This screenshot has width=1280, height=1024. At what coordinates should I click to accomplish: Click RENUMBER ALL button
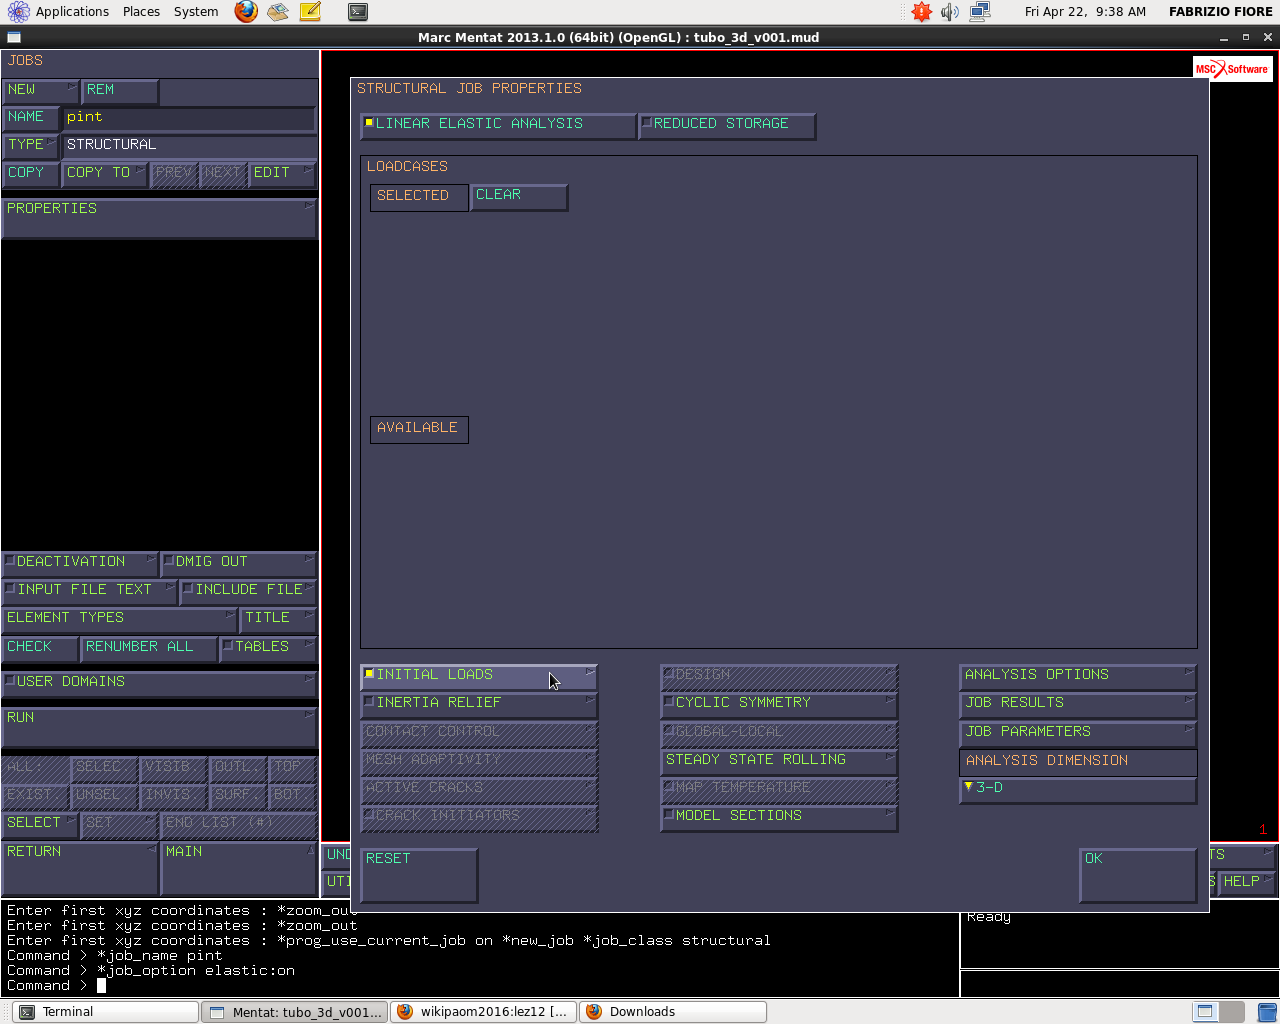[x=148, y=648]
